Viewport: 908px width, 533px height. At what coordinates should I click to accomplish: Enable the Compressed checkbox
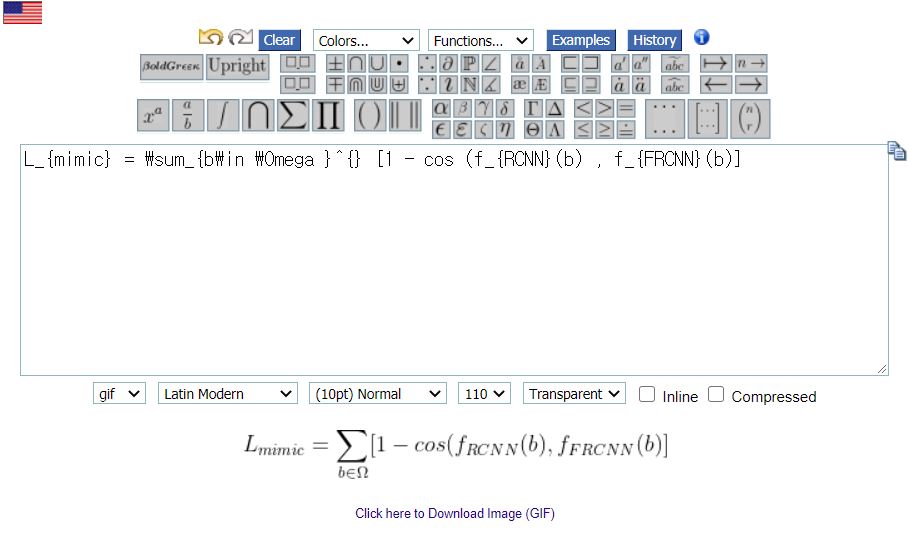[x=716, y=395]
